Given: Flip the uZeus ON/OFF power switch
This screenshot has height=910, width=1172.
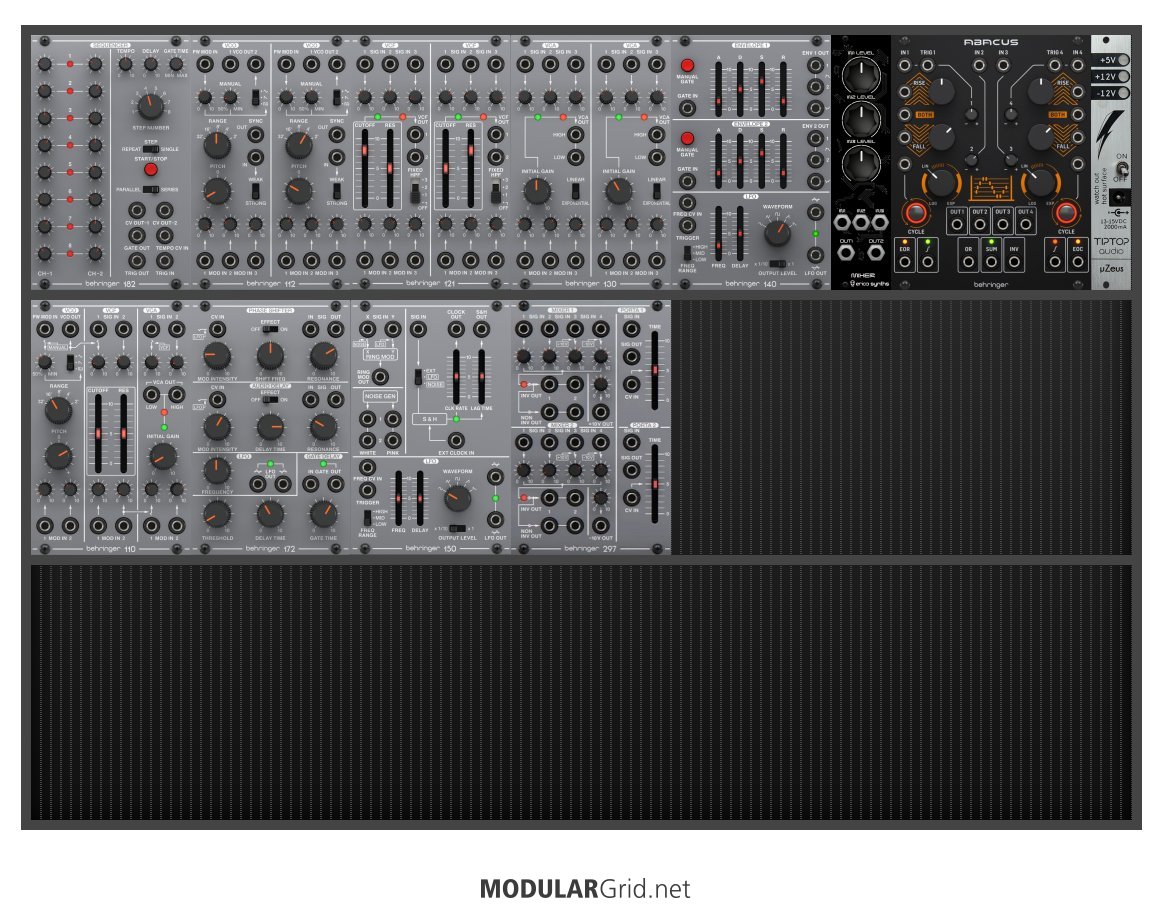Looking at the screenshot, I should (1122, 170).
